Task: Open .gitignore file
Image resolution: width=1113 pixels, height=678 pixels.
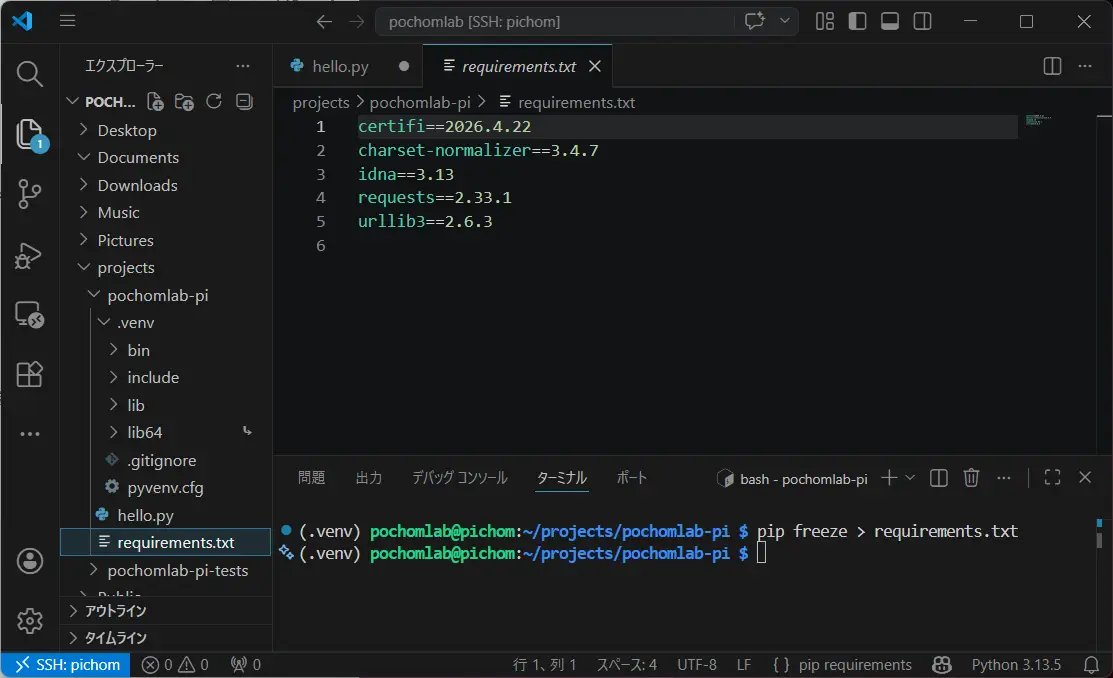Action: click(x=161, y=460)
